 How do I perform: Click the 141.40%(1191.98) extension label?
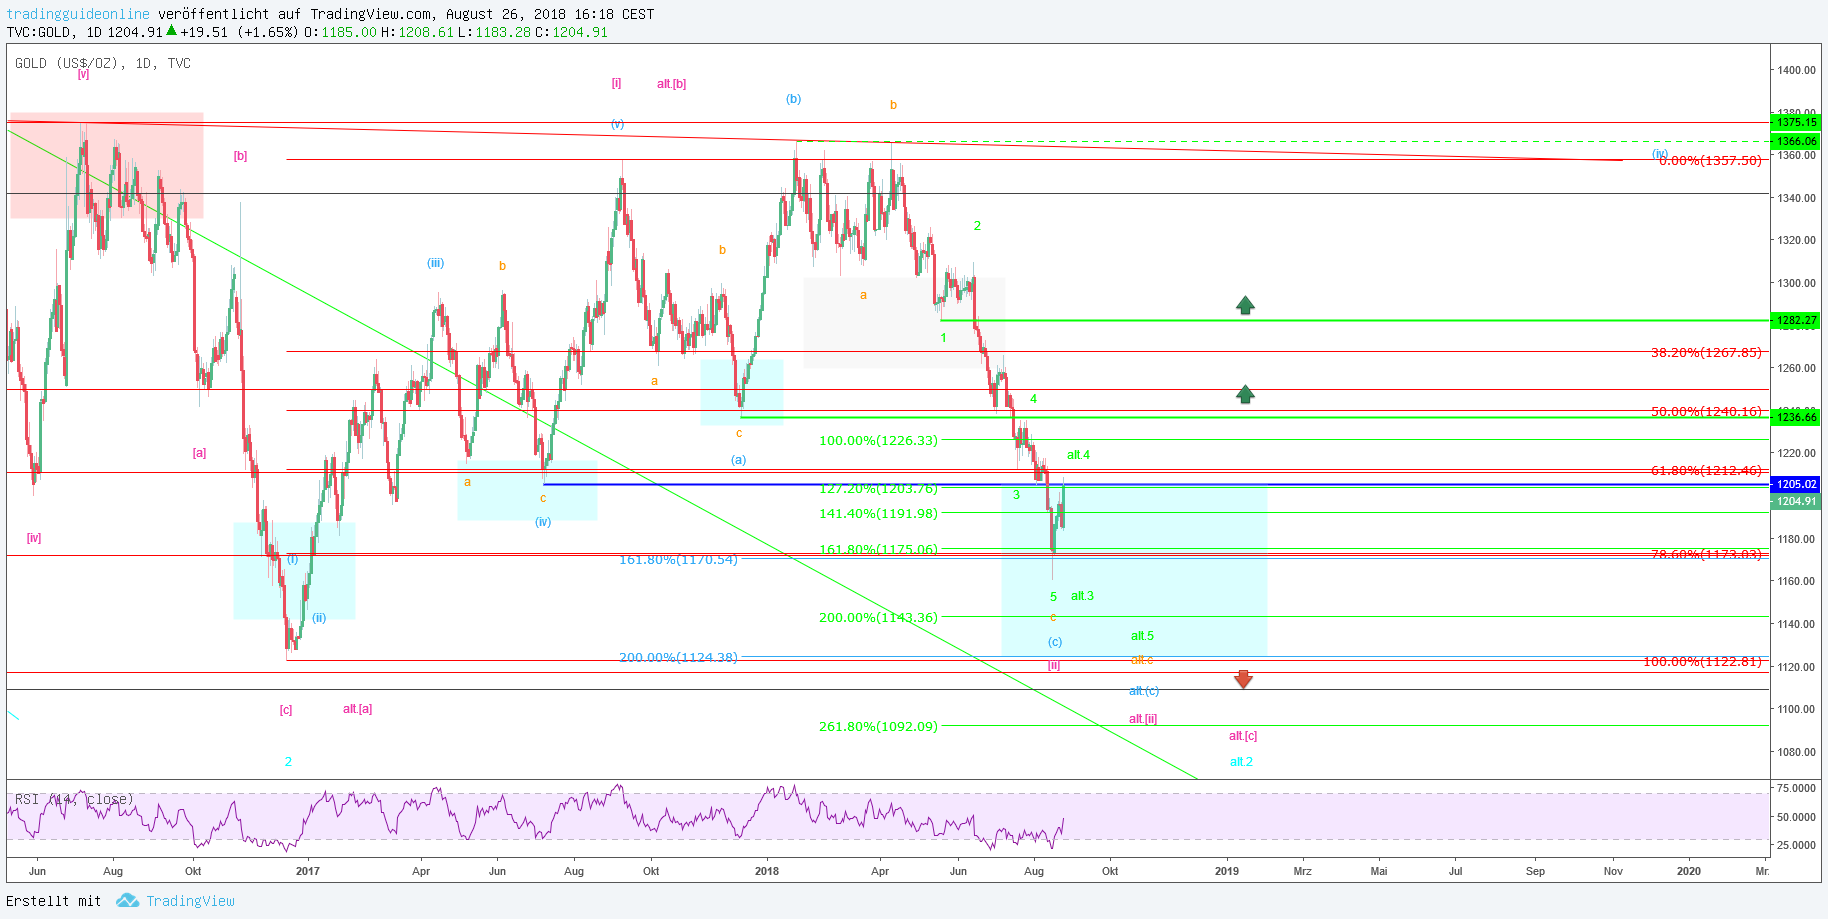pos(879,513)
